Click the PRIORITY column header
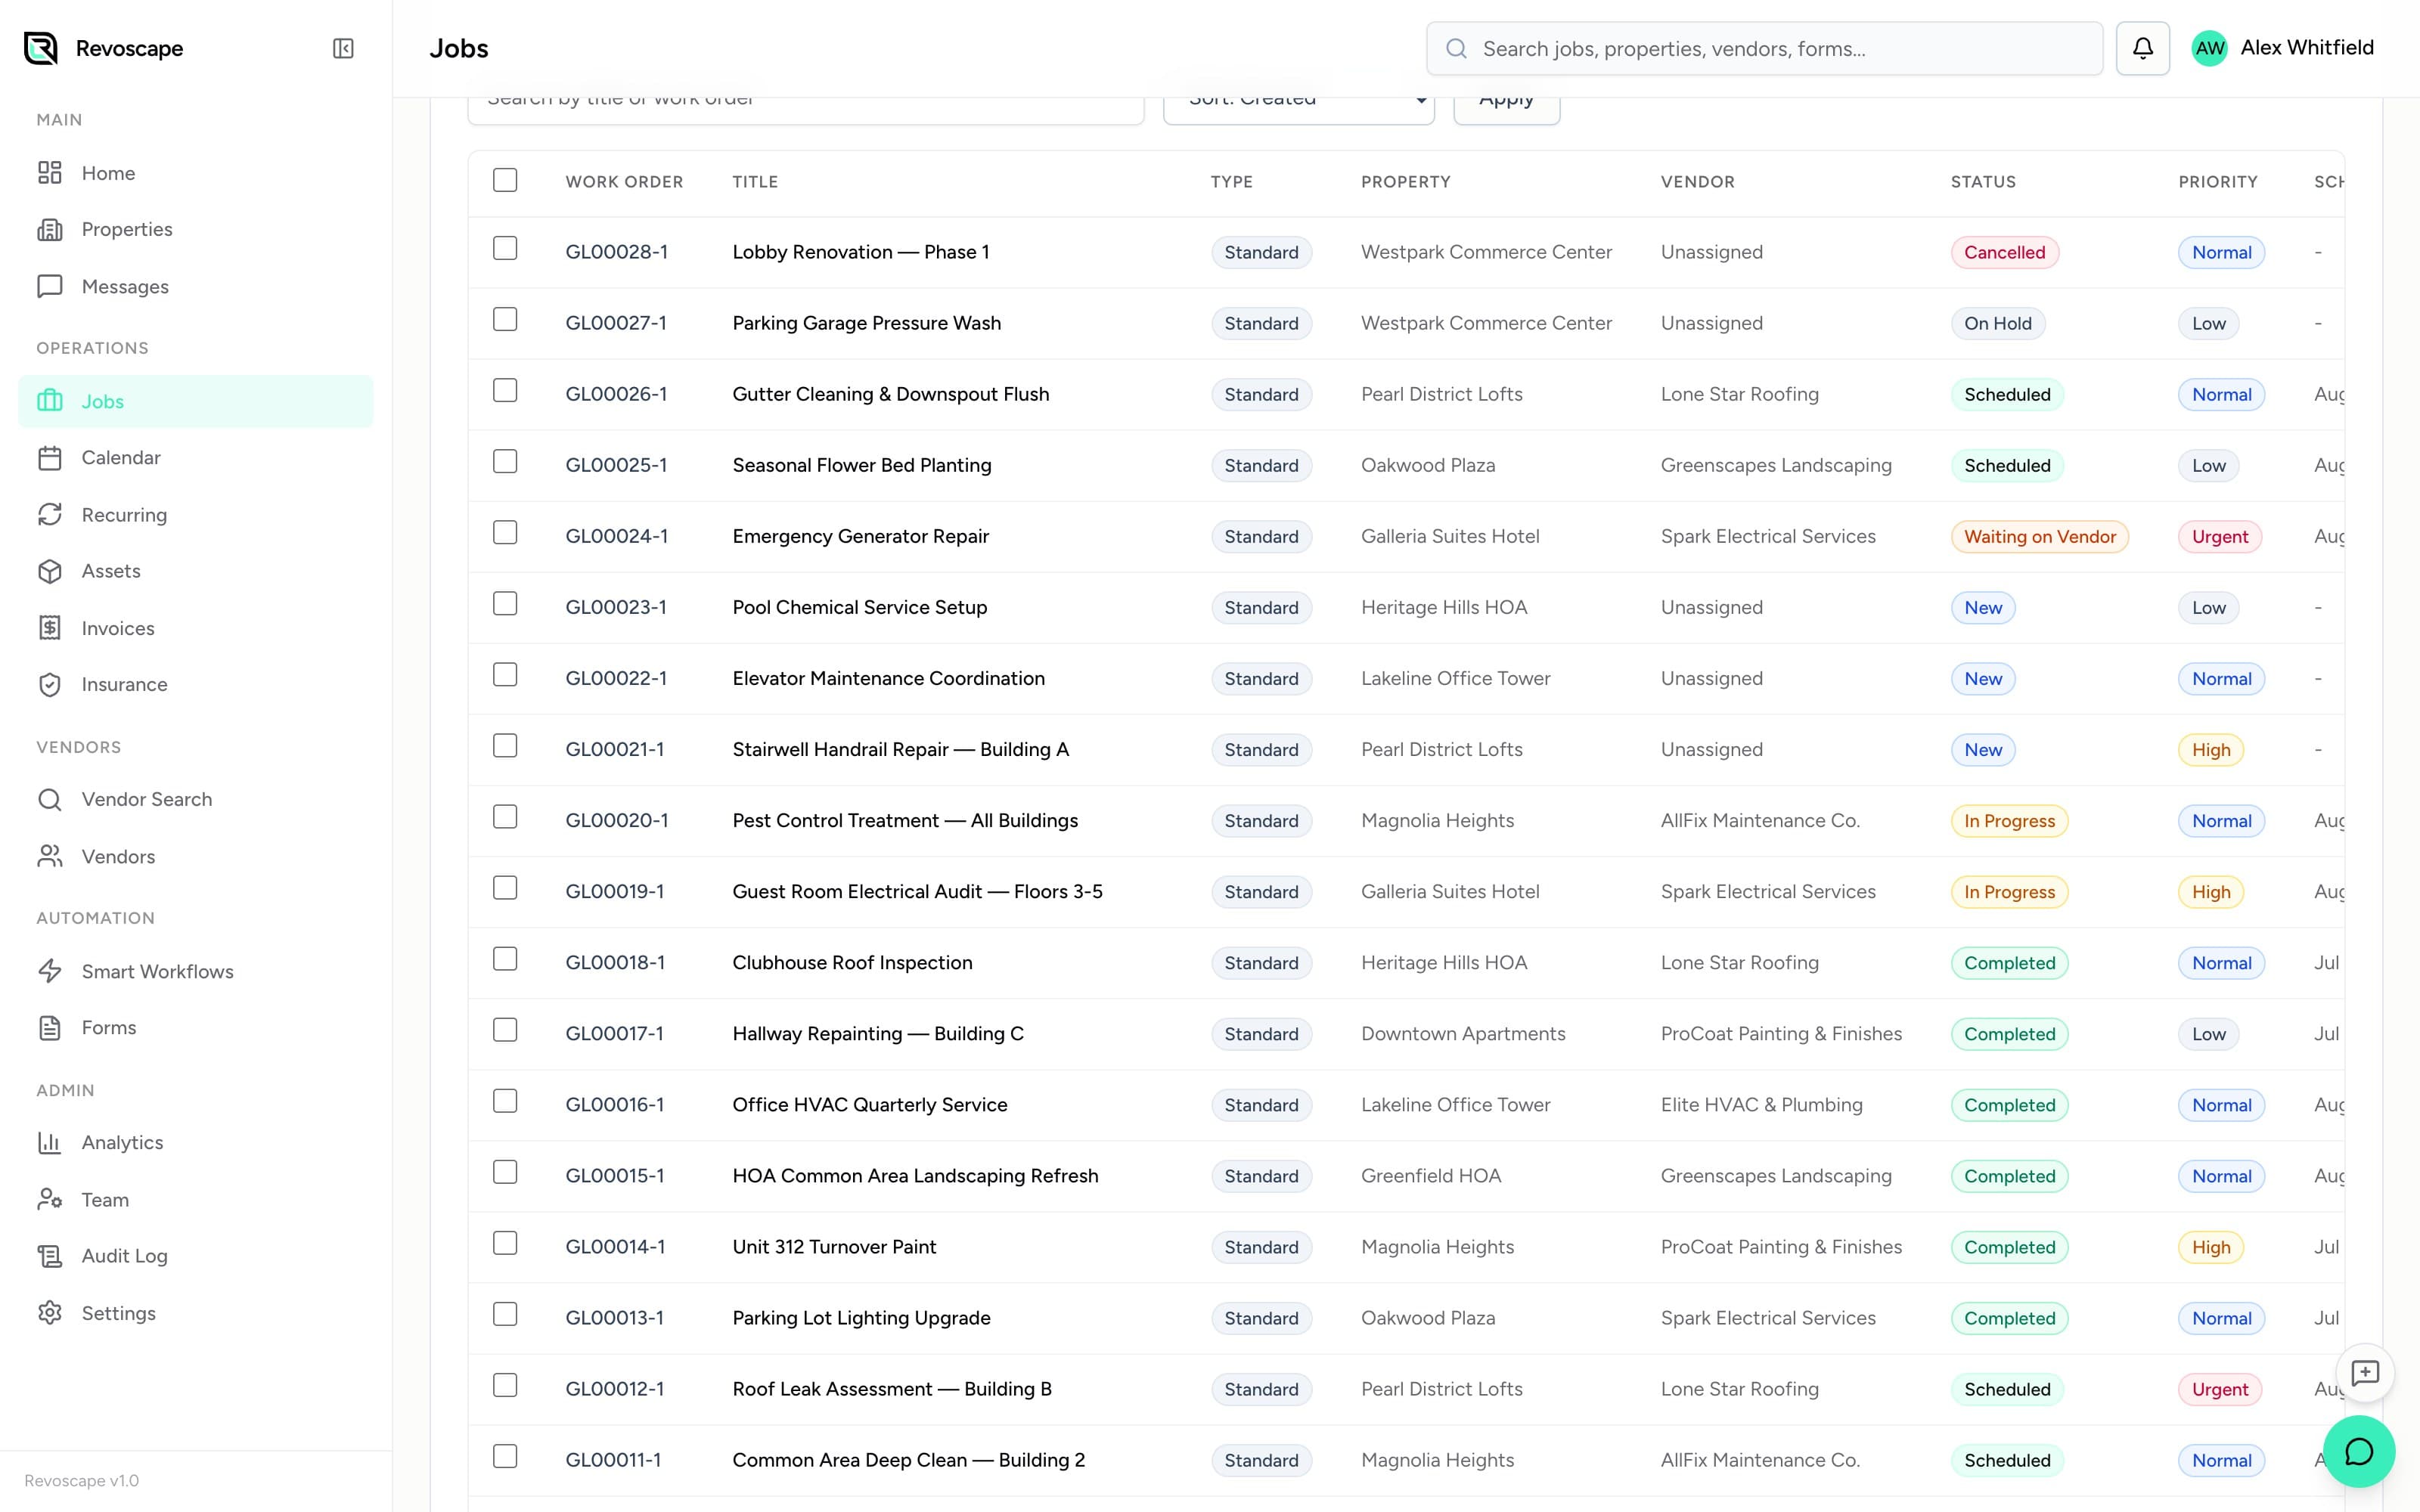The width and height of the screenshot is (2420, 1512). coord(2217,182)
